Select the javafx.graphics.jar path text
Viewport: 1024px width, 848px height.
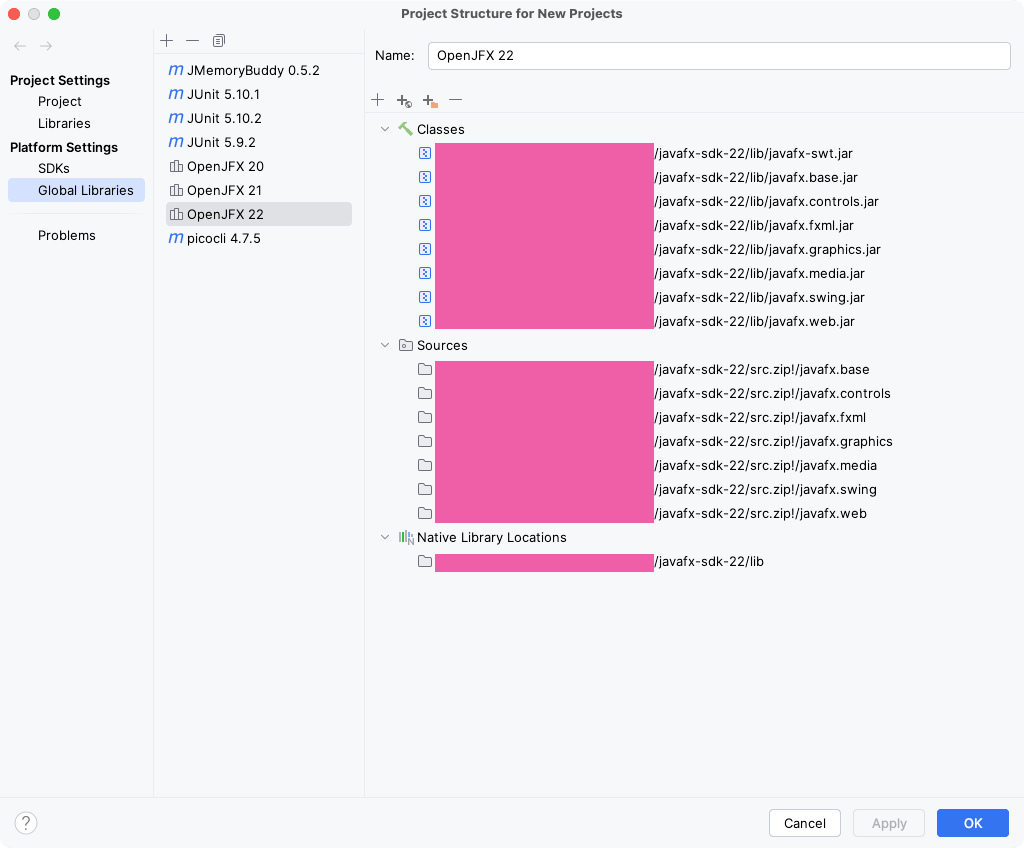pyautogui.click(x=767, y=250)
